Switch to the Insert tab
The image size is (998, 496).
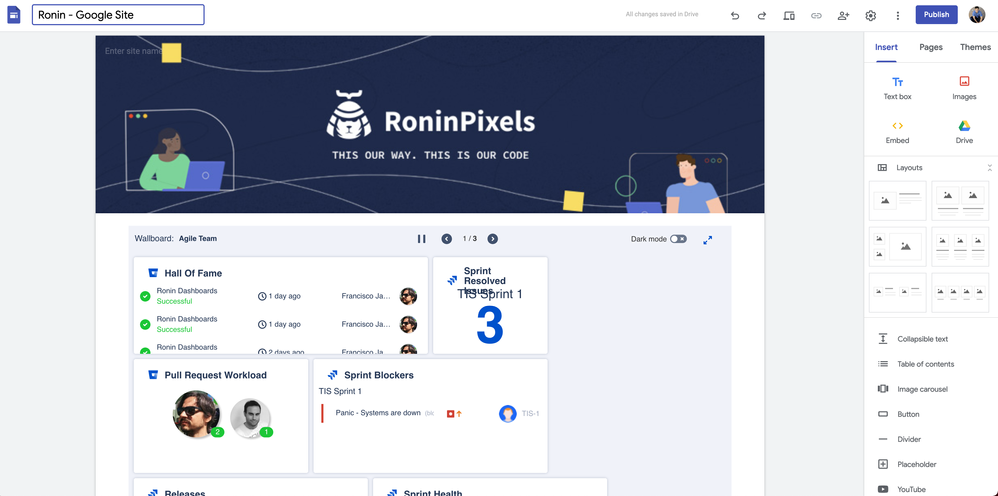point(886,47)
